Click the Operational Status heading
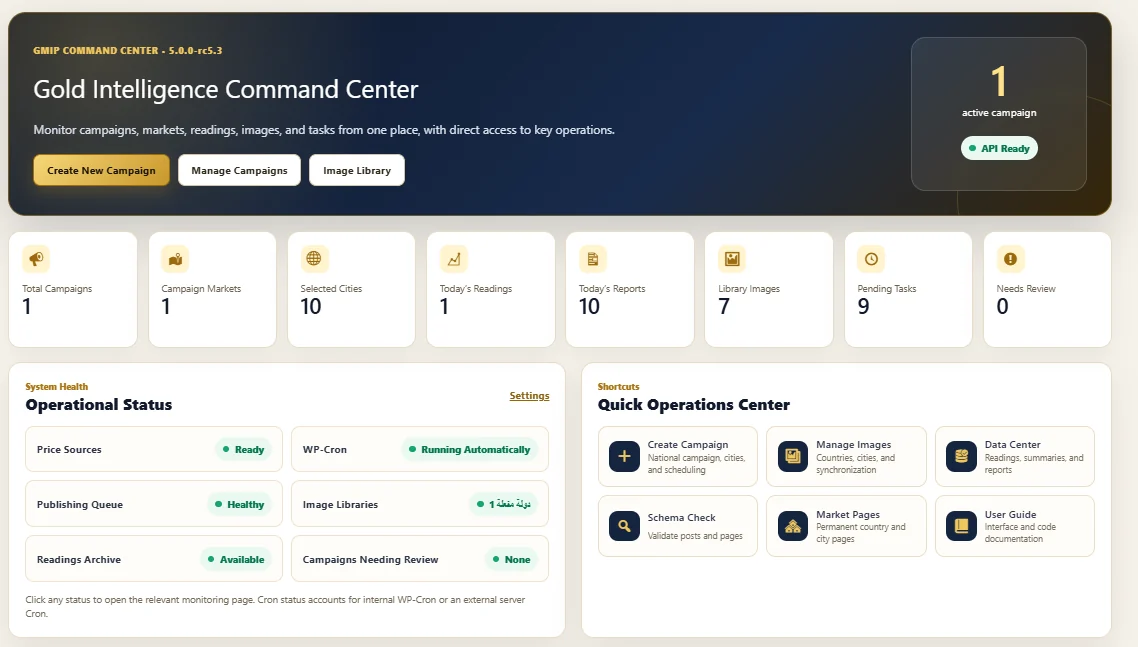The image size is (1138, 647). click(99, 404)
